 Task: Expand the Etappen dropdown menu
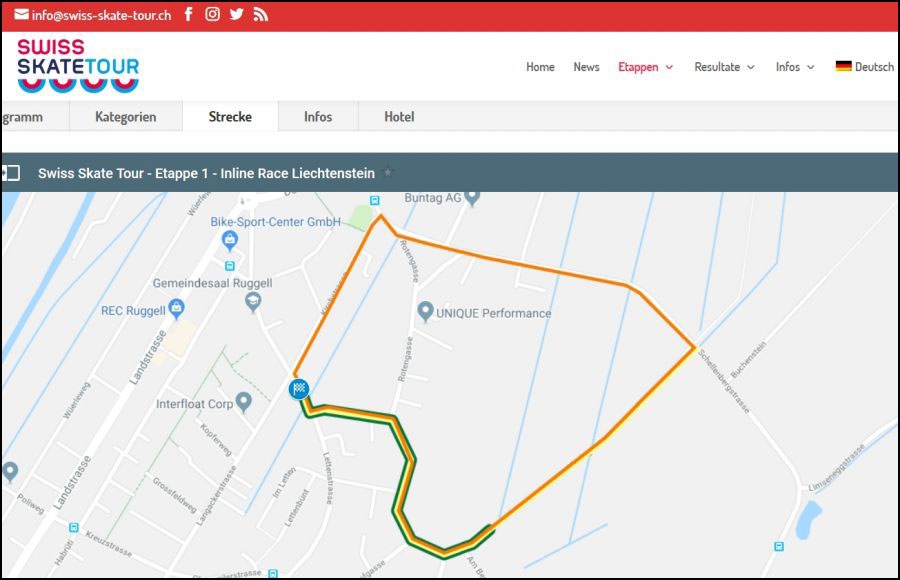(x=645, y=67)
